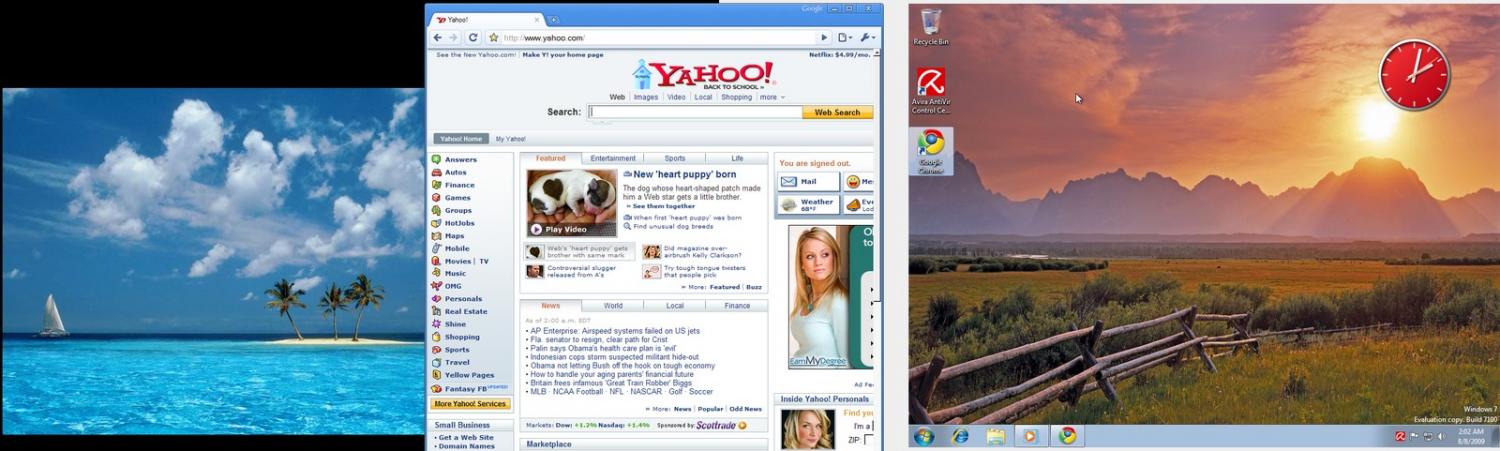Click the Get a Web Site link
1500x451 pixels.
pos(466,437)
